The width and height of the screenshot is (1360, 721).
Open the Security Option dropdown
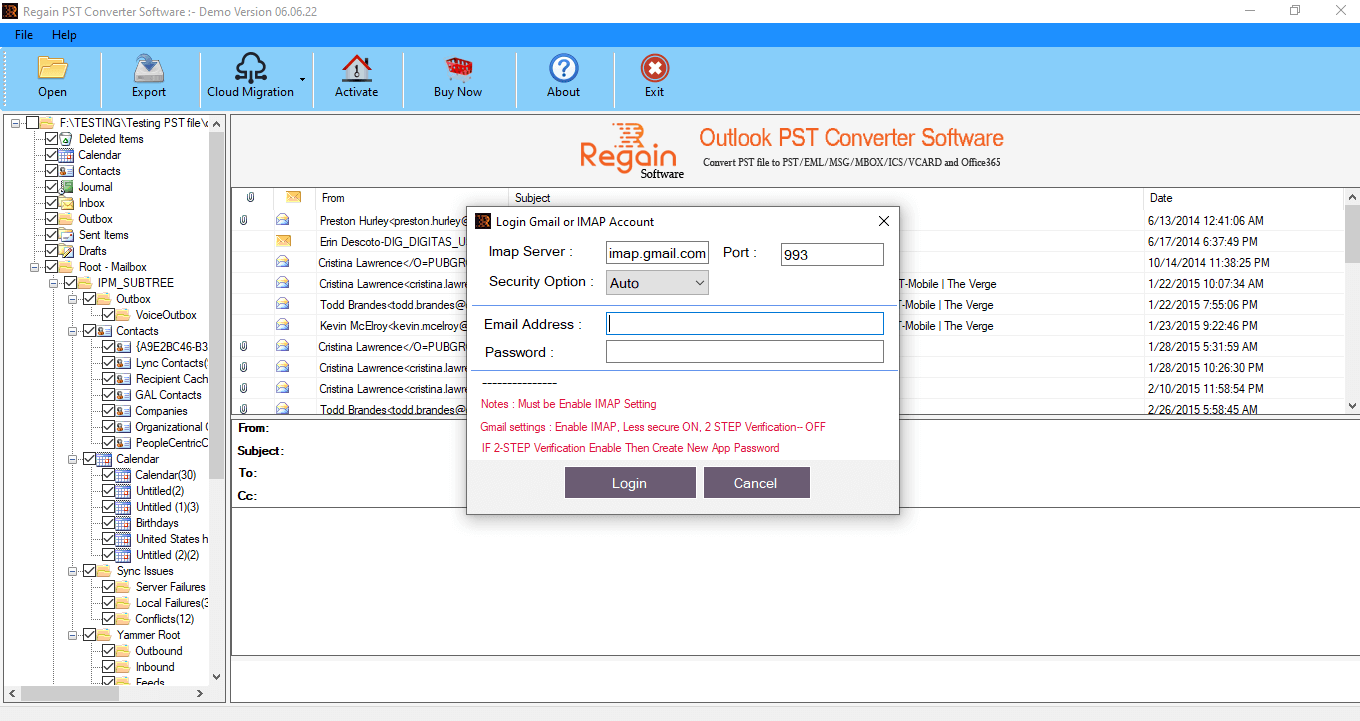[x=657, y=283]
